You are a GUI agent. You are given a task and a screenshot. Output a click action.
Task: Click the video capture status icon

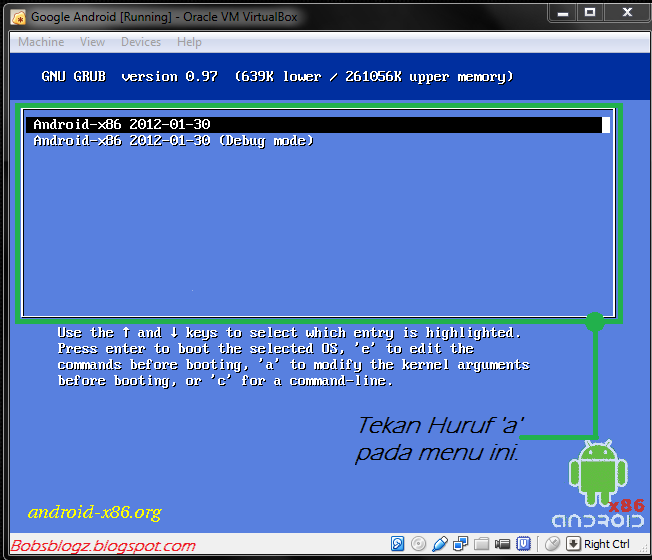tap(502, 544)
